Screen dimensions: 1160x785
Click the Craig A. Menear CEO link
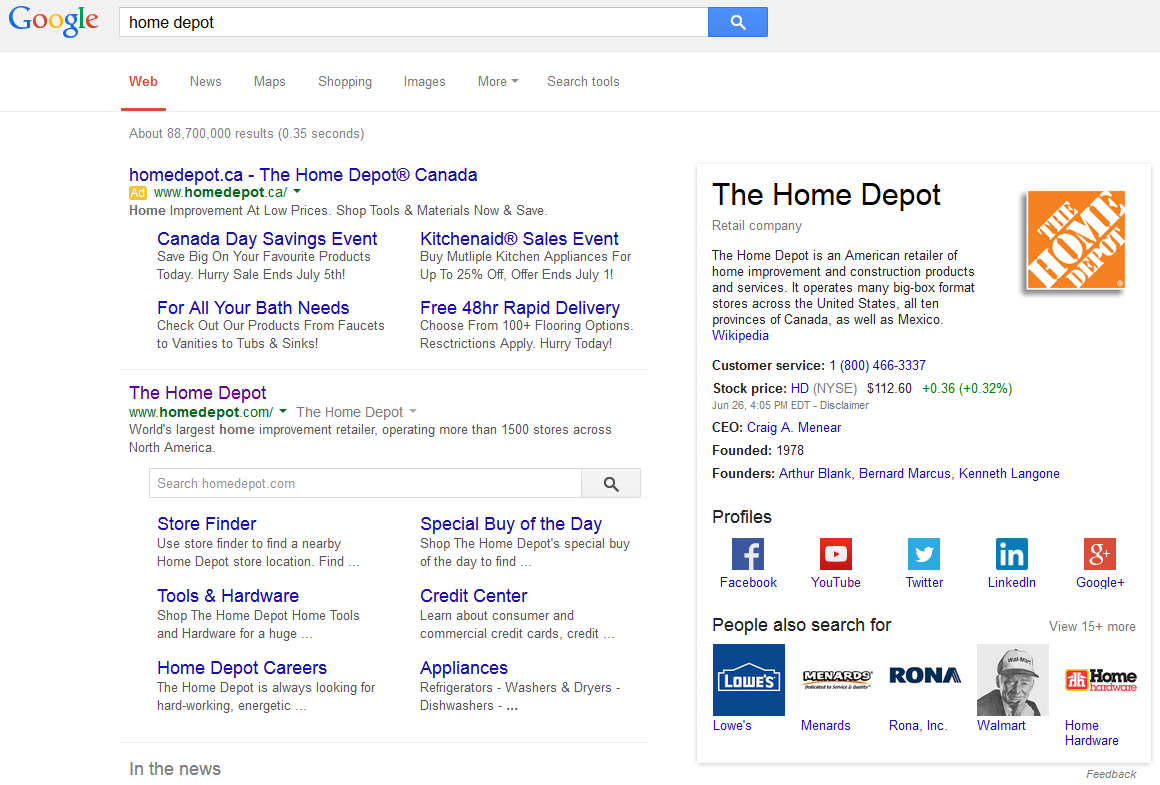tap(793, 428)
